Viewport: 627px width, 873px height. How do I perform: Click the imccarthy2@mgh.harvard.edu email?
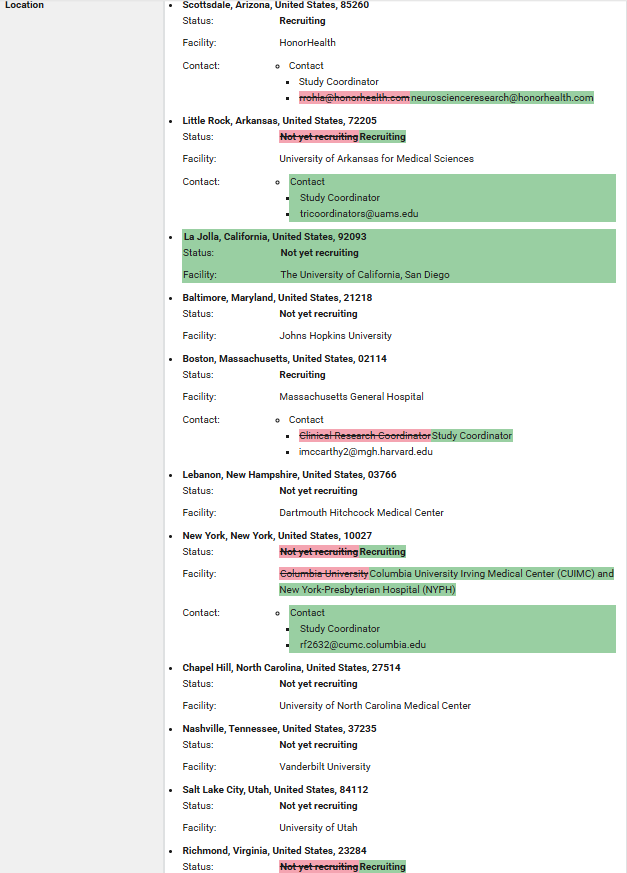coord(366,452)
